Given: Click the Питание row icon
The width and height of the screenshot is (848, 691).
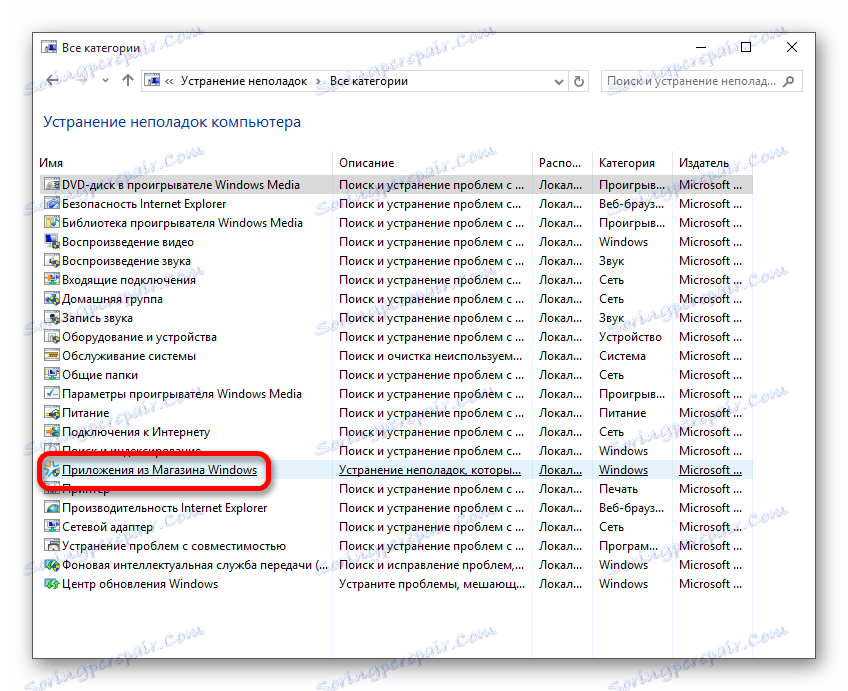Looking at the screenshot, I should click(51, 413).
